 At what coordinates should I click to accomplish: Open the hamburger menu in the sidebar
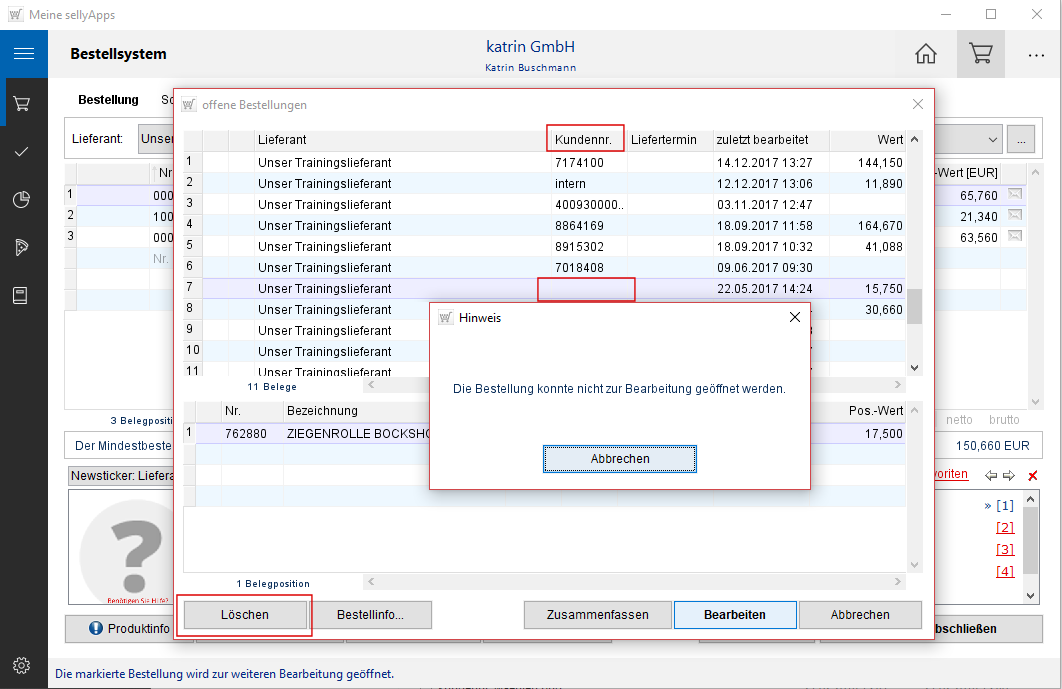(x=23, y=54)
